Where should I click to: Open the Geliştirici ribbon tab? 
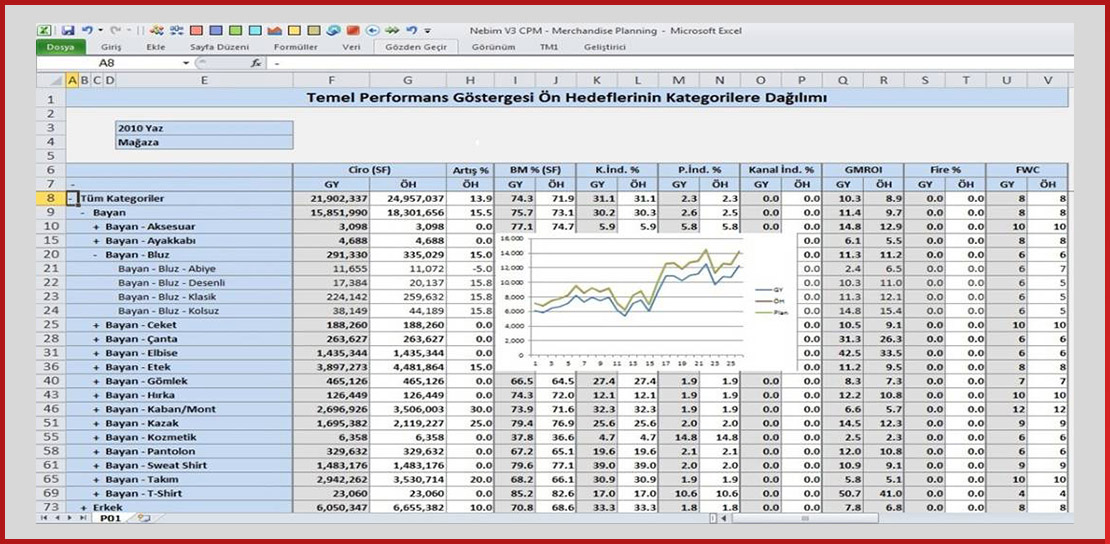[x=605, y=47]
